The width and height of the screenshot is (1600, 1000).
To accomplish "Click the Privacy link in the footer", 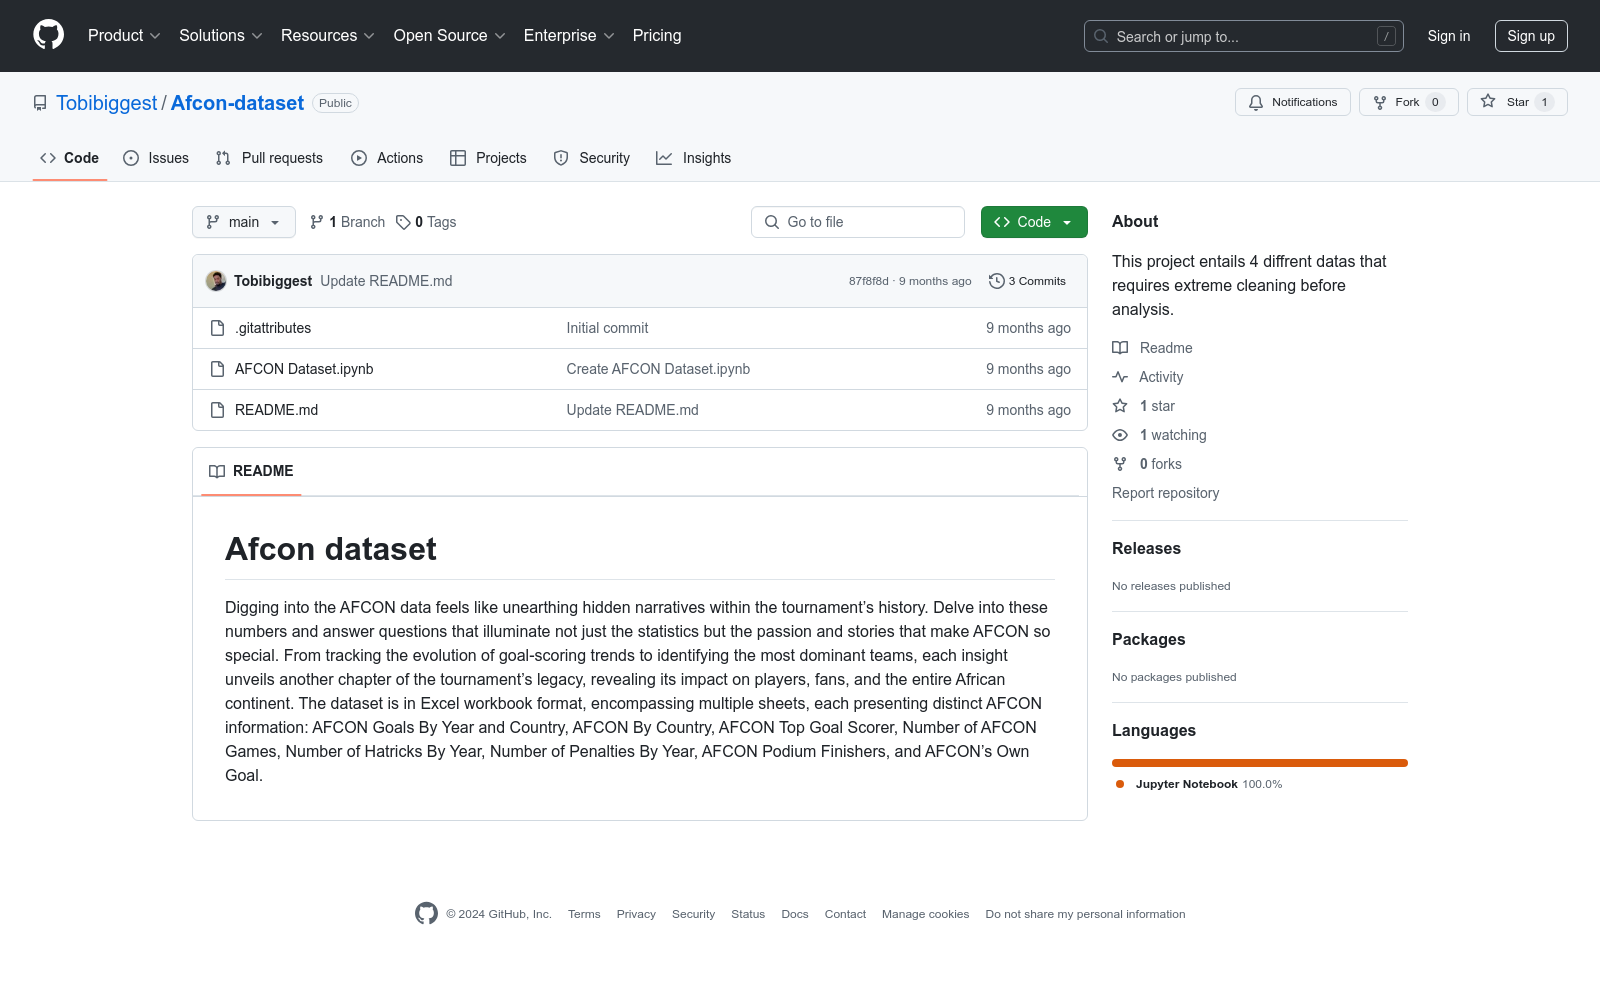I will (636, 914).
